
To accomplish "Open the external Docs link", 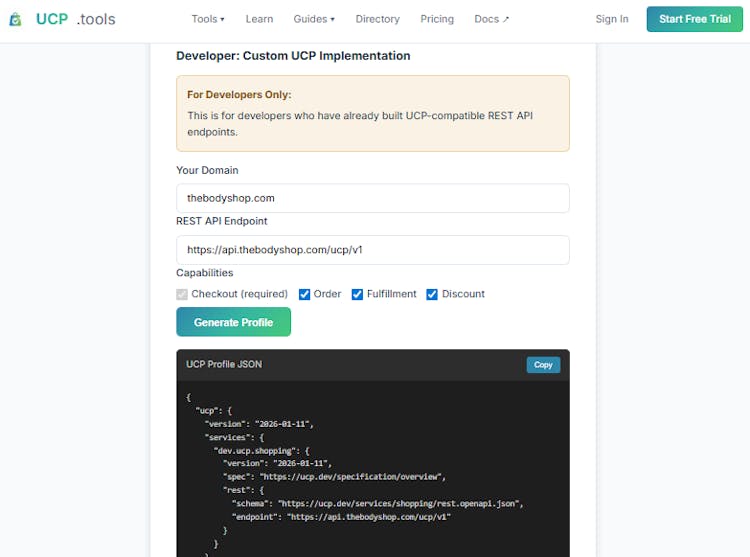I will pyautogui.click(x=491, y=19).
